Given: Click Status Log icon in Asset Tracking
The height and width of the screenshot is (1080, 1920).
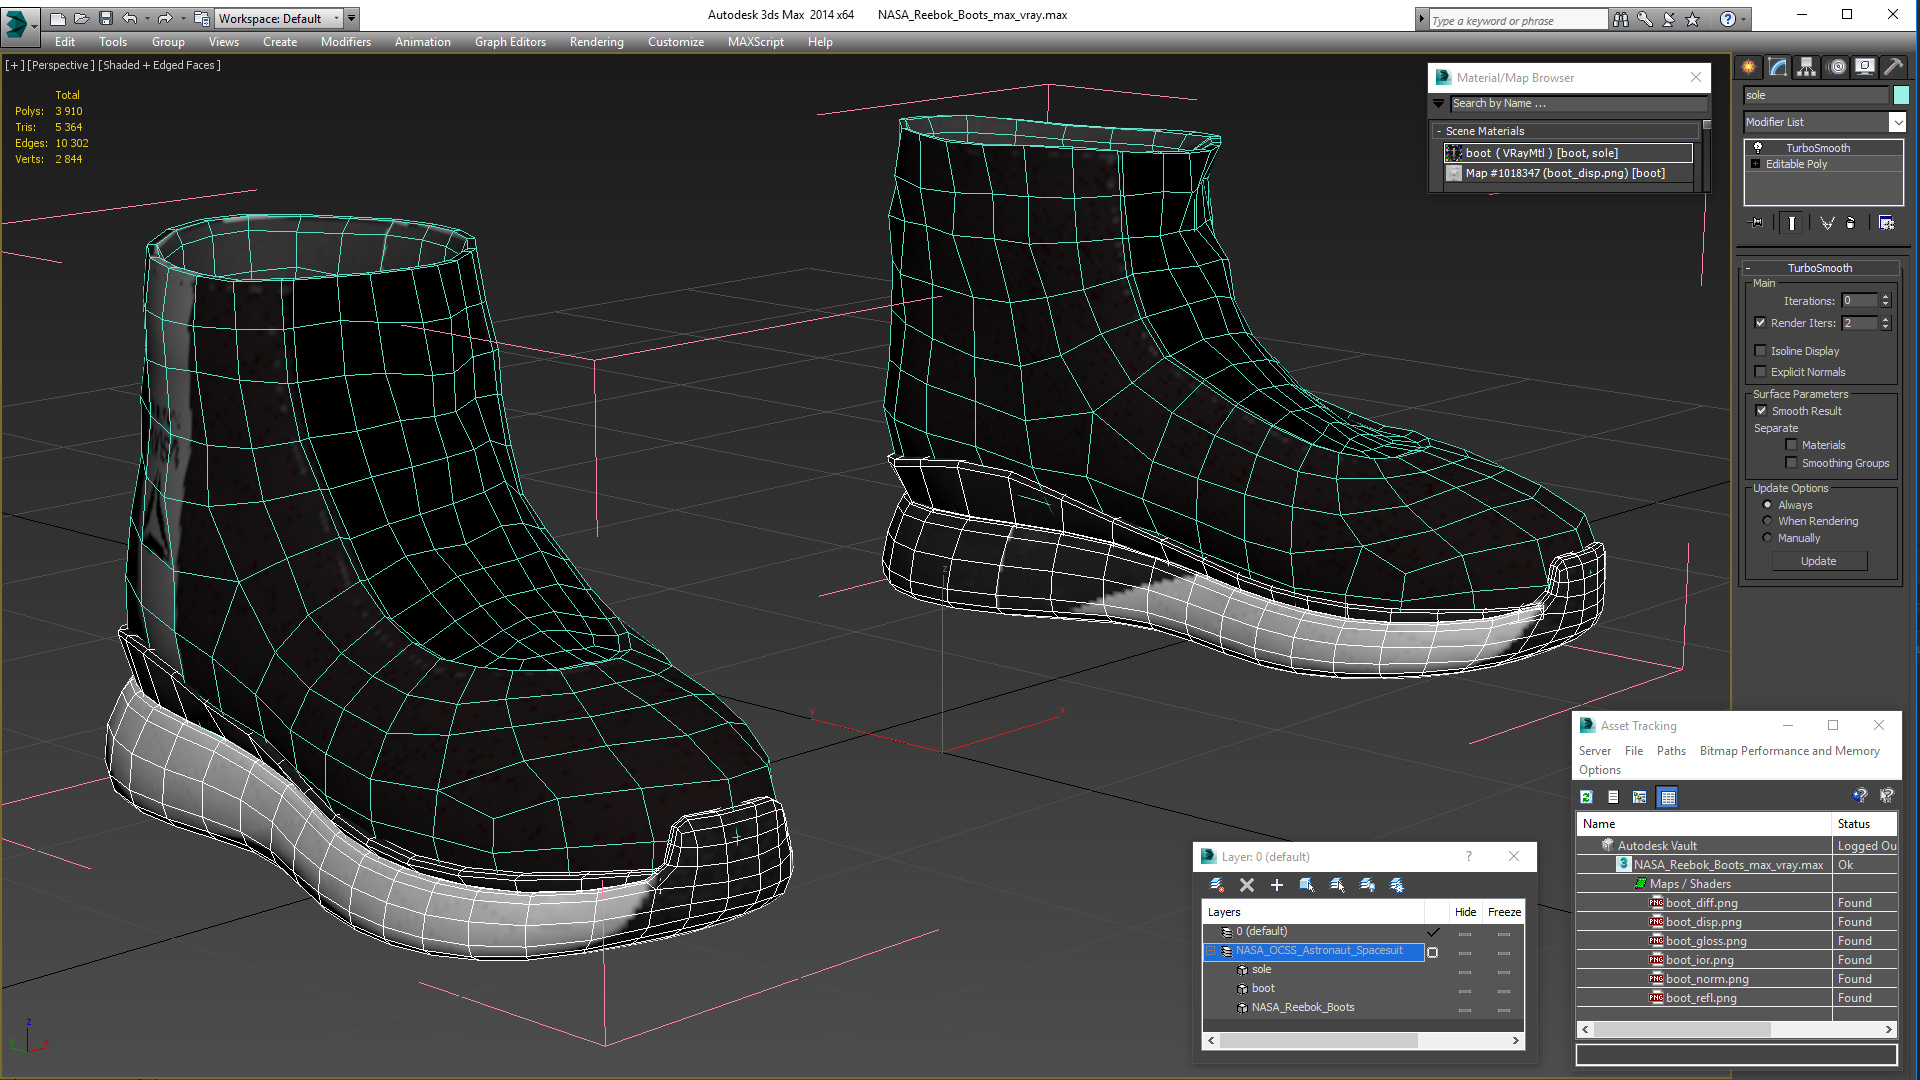Looking at the screenshot, I should click(1613, 797).
